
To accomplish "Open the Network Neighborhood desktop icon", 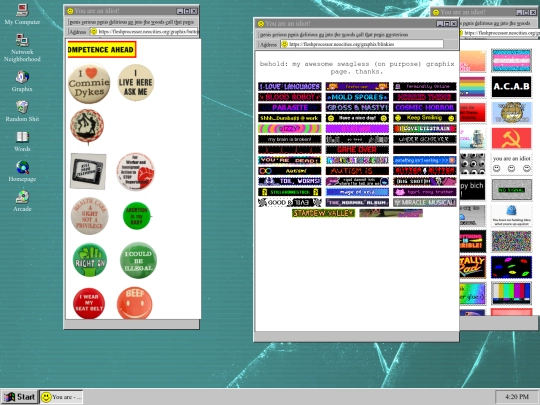I will coord(22,48).
